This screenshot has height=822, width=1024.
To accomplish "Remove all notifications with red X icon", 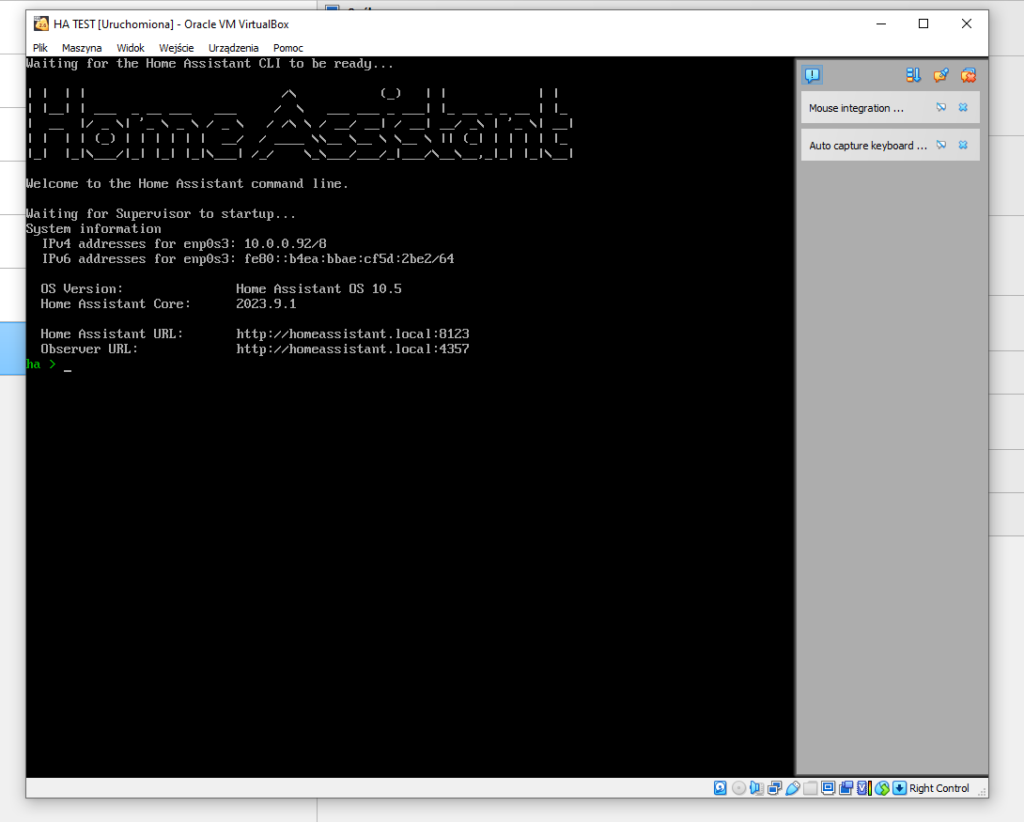I will click(x=967, y=75).
